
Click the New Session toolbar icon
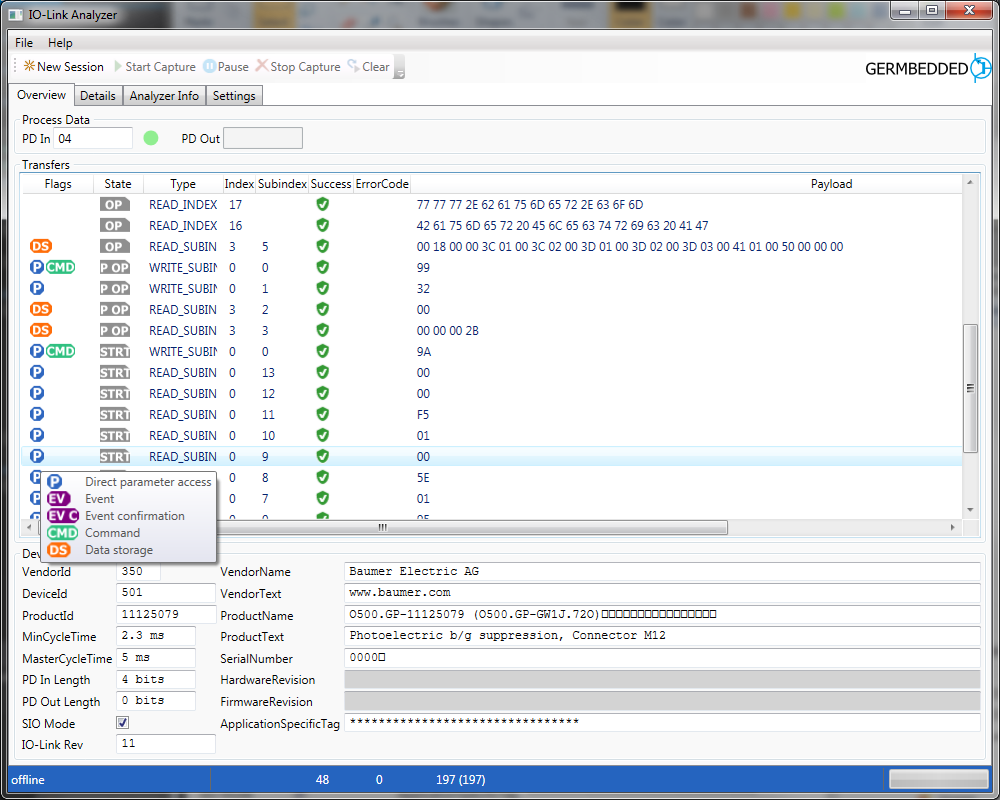[30, 67]
